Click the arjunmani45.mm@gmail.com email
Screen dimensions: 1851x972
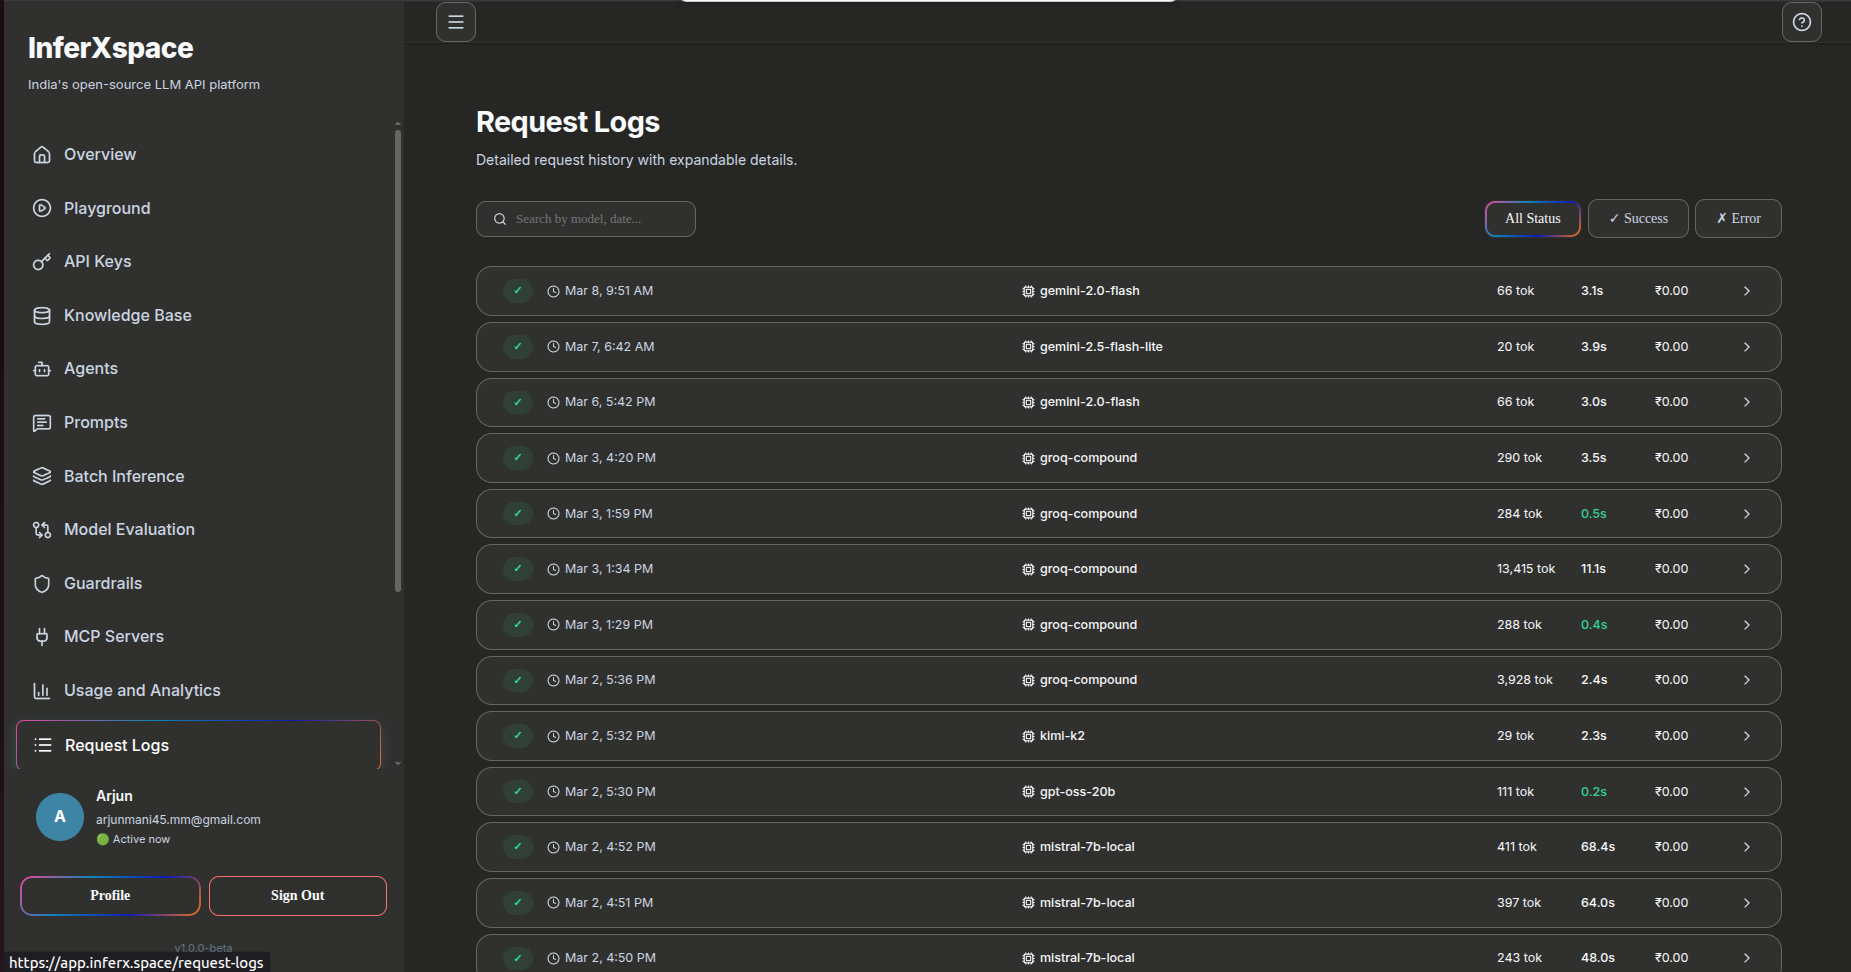tap(178, 820)
